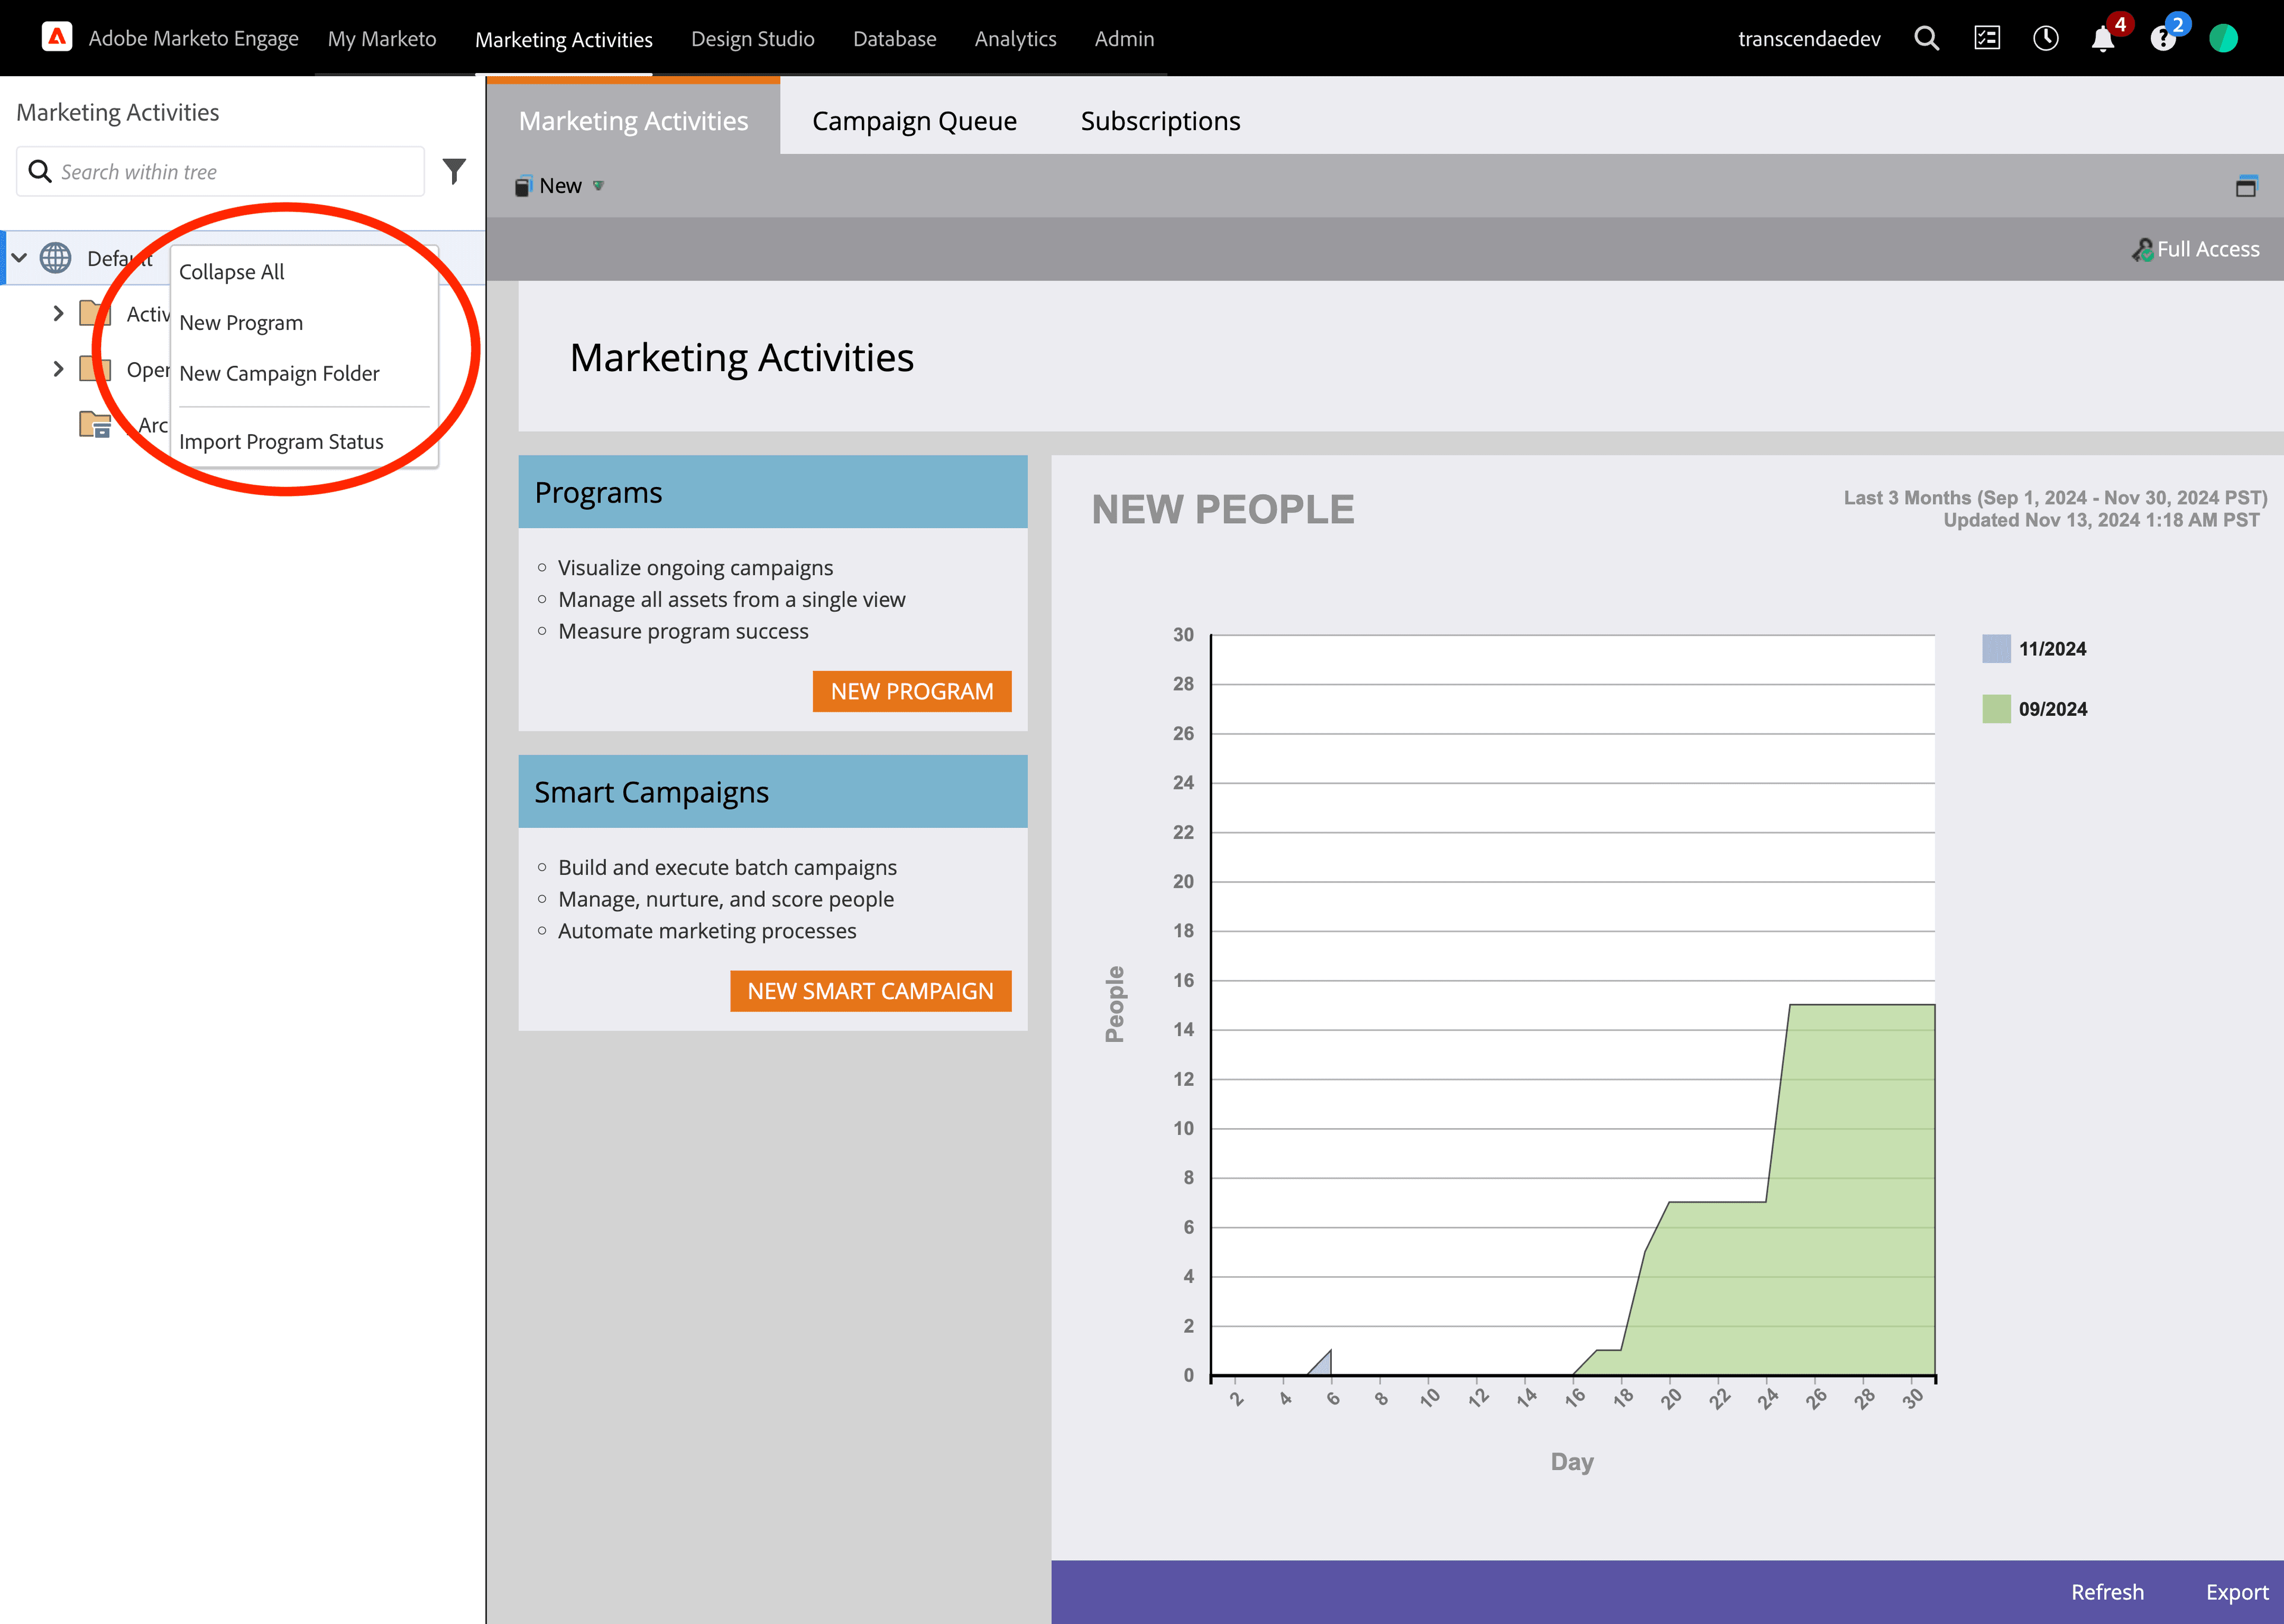Select New Campaign Folder from context menu
This screenshot has width=2284, height=1624.
point(279,373)
